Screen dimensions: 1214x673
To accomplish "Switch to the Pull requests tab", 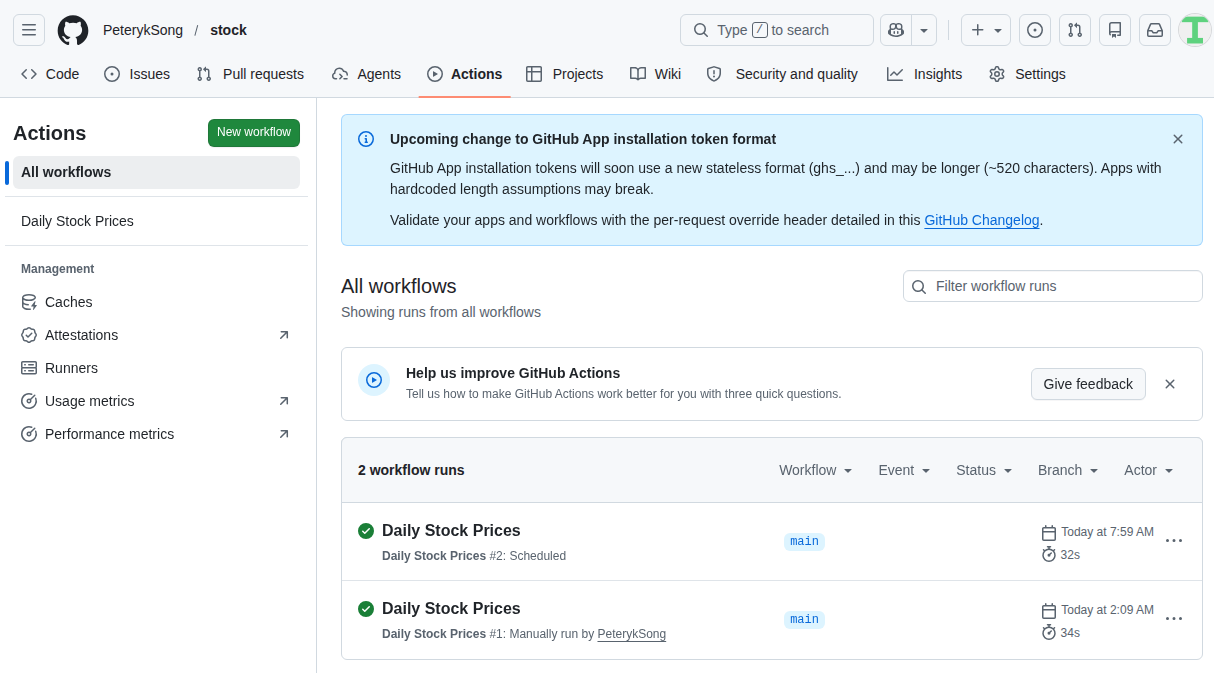I will 250,74.
